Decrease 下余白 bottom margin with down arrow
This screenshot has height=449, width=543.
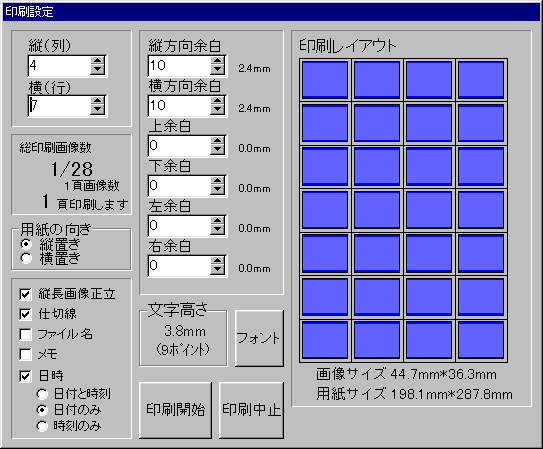217,190
